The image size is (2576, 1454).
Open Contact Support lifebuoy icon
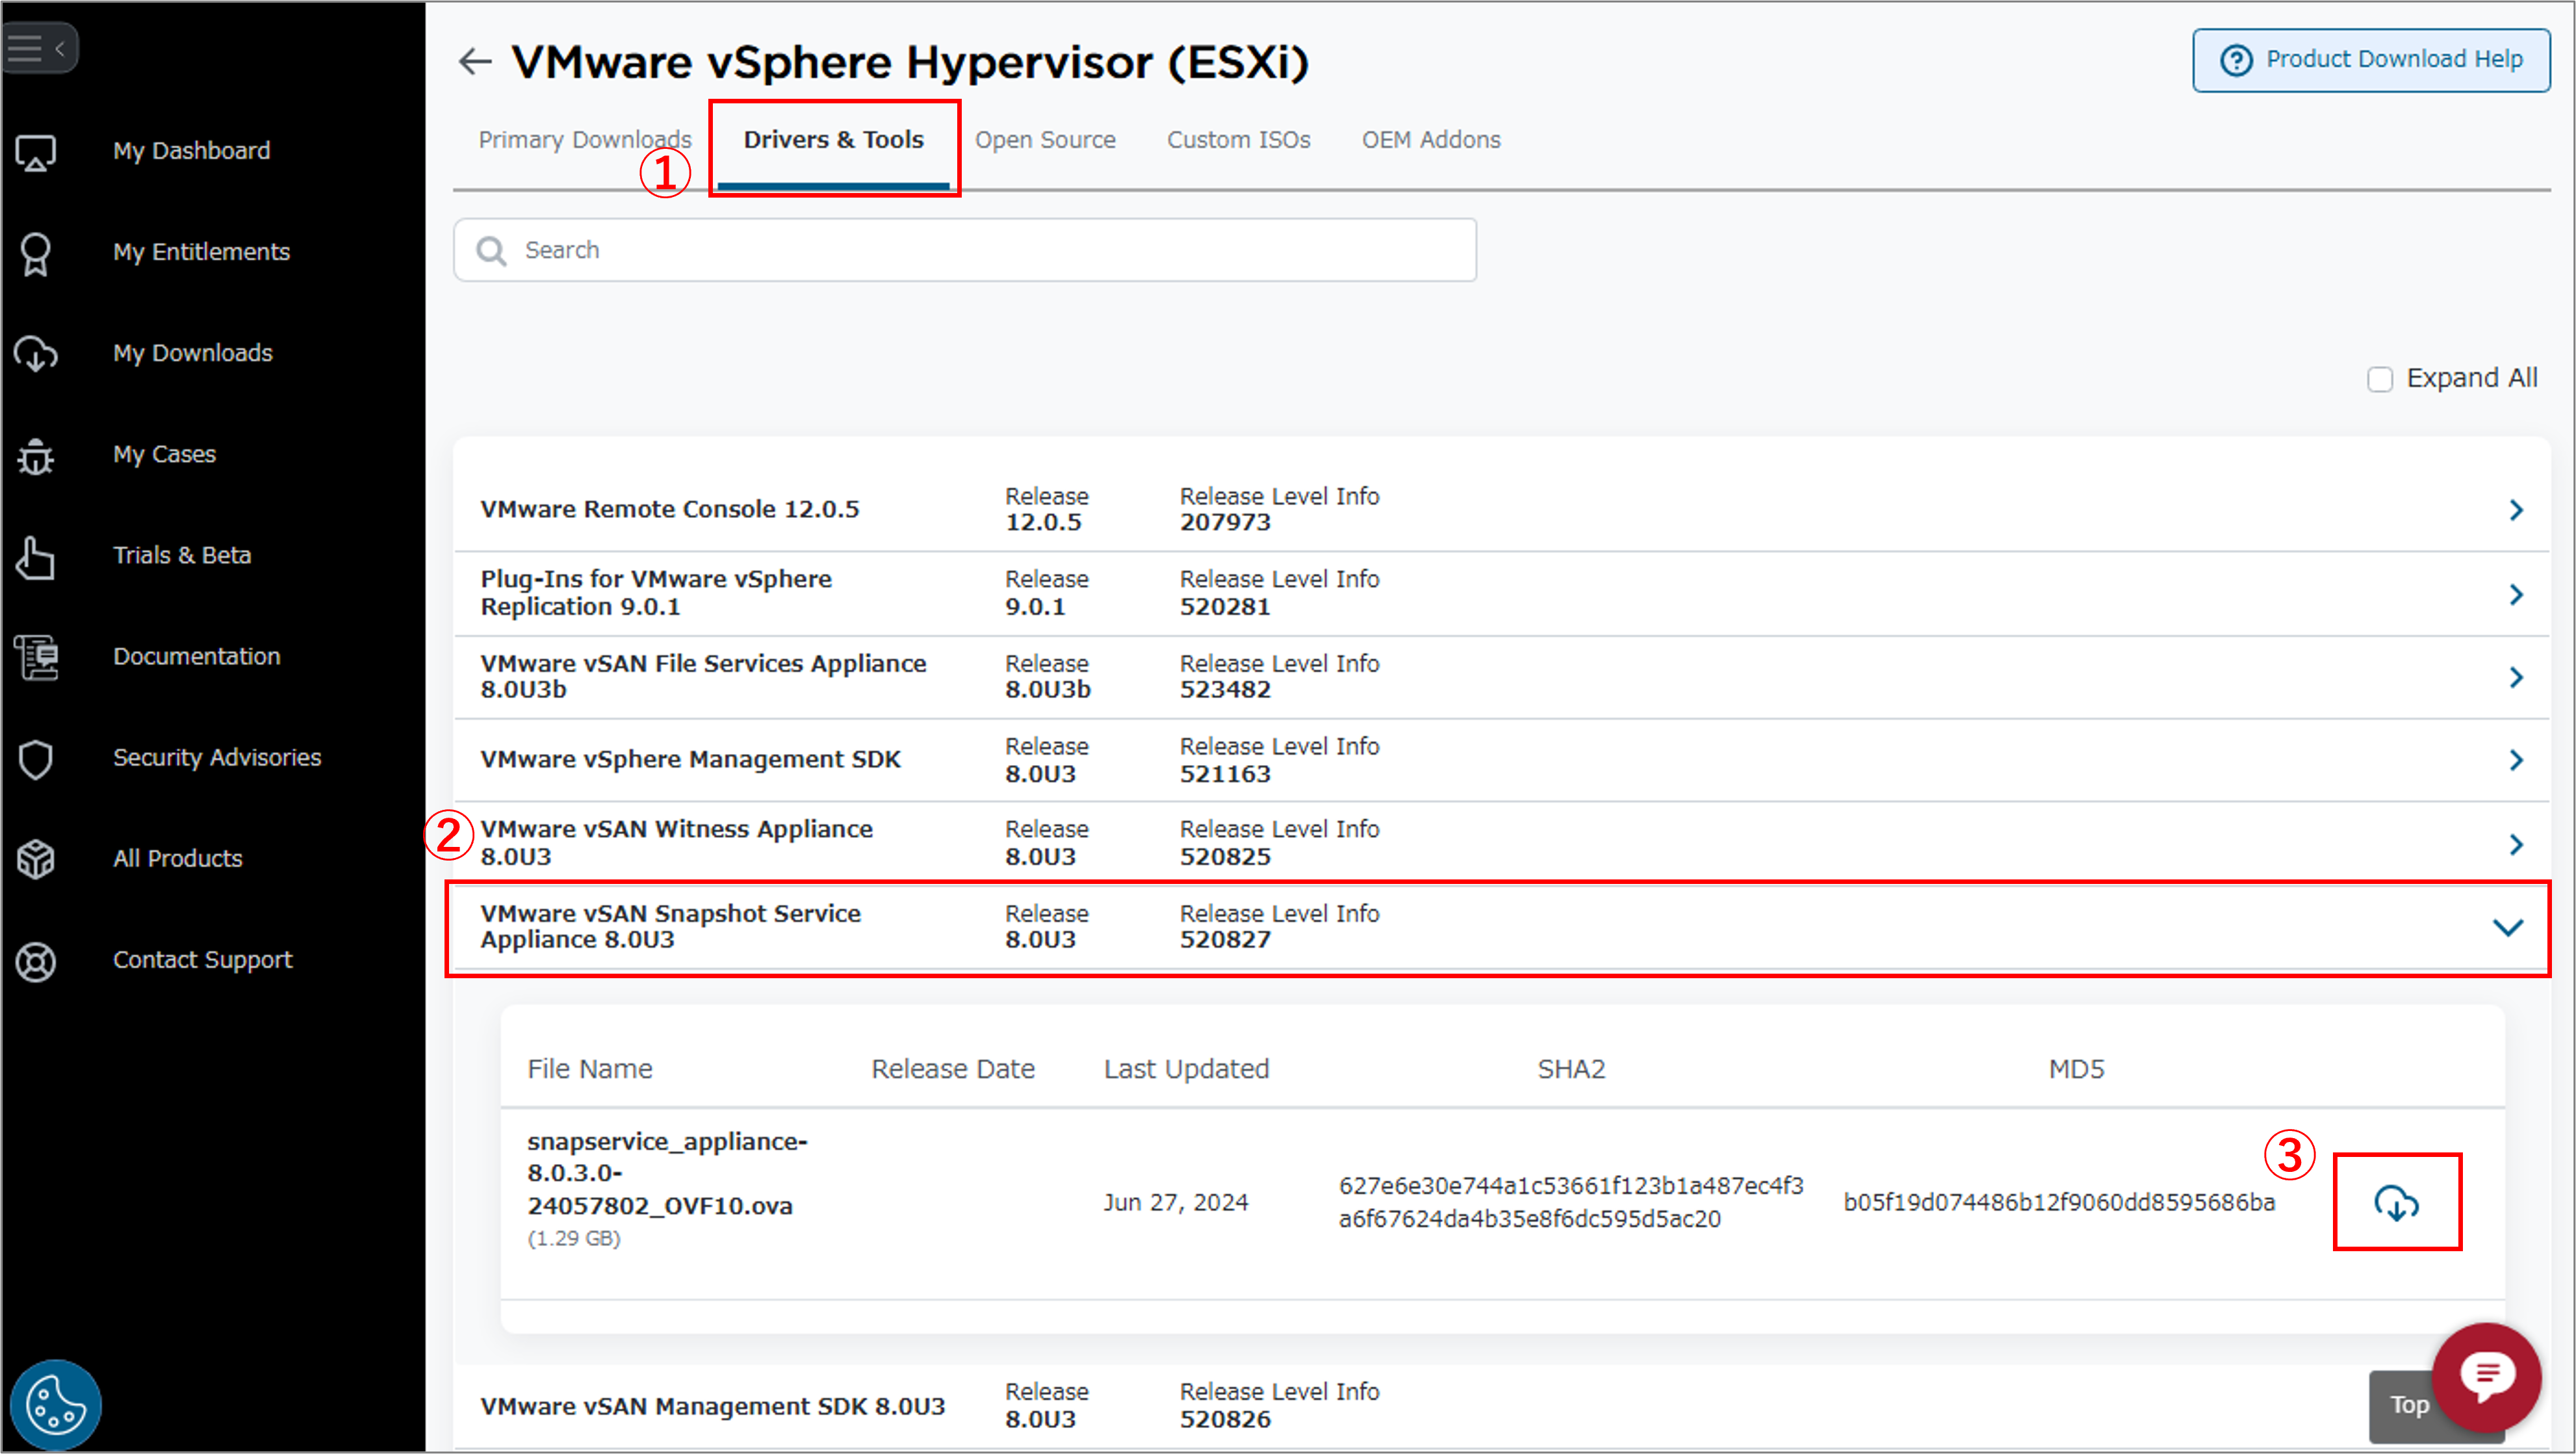[36, 961]
